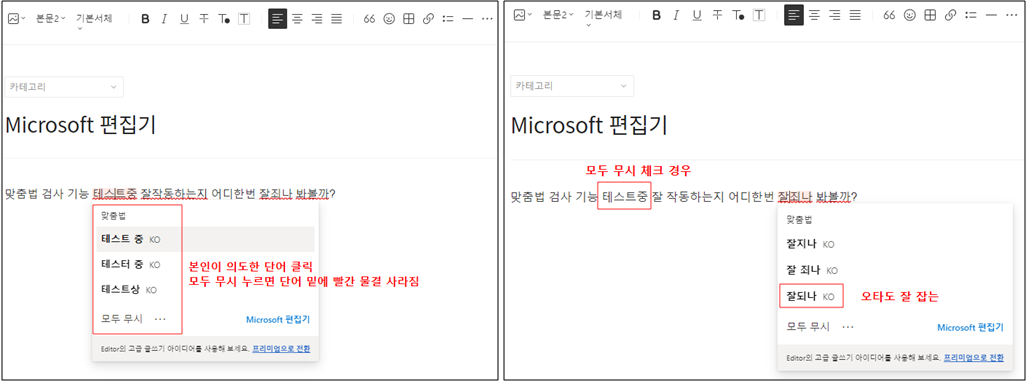Select right alignment in the left editor

point(317,19)
